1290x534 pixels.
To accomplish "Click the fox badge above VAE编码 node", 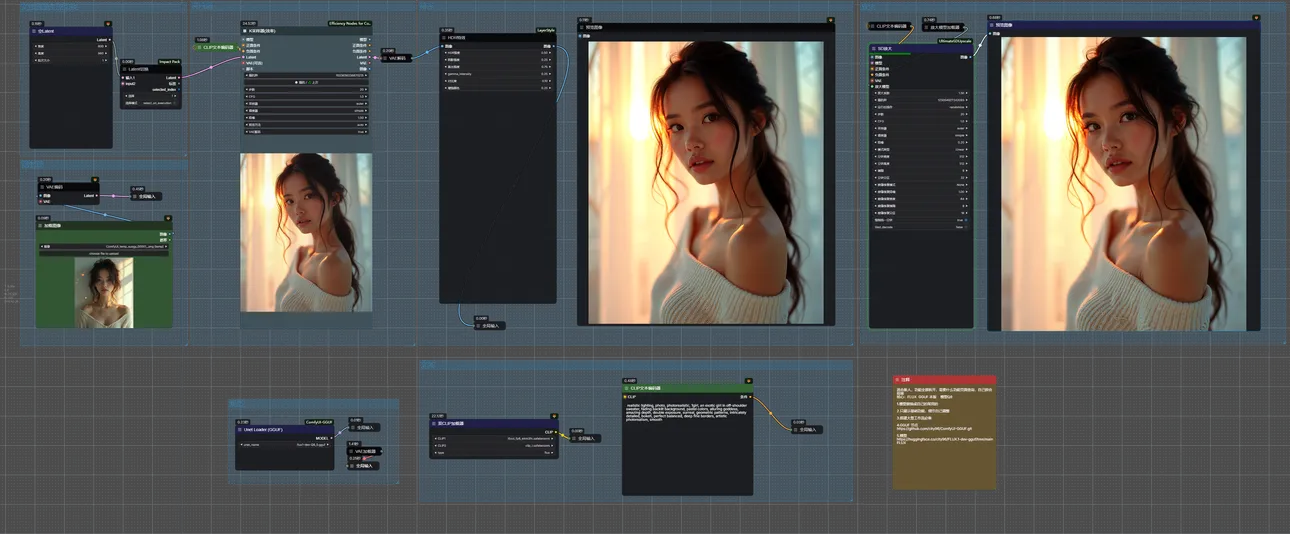I will click(95, 180).
